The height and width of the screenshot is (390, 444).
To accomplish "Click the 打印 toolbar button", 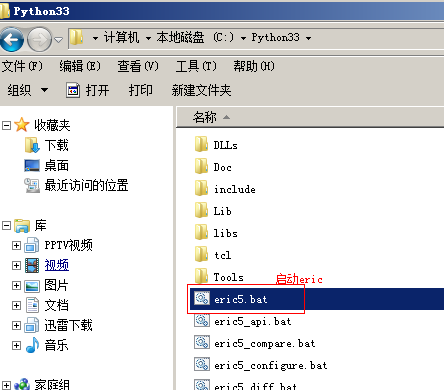I will coord(141,90).
